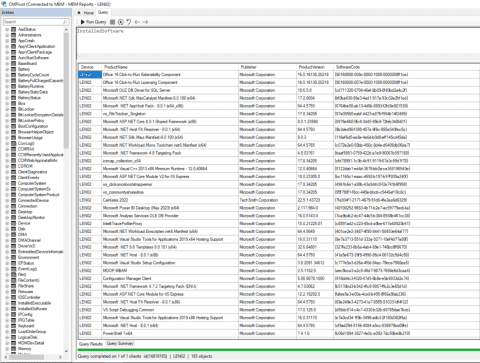Click the BaseBoard table icon
Image resolution: width=480 pixels, height=363 pixels.
coord(13,63)
